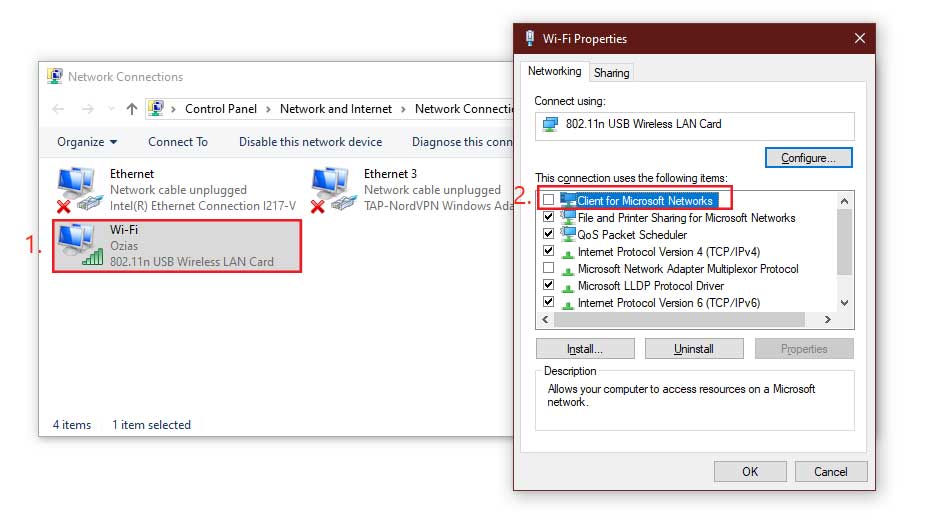Uncheck QoS Packet Scheduler

pyautogui.click(x=549, y=234)
